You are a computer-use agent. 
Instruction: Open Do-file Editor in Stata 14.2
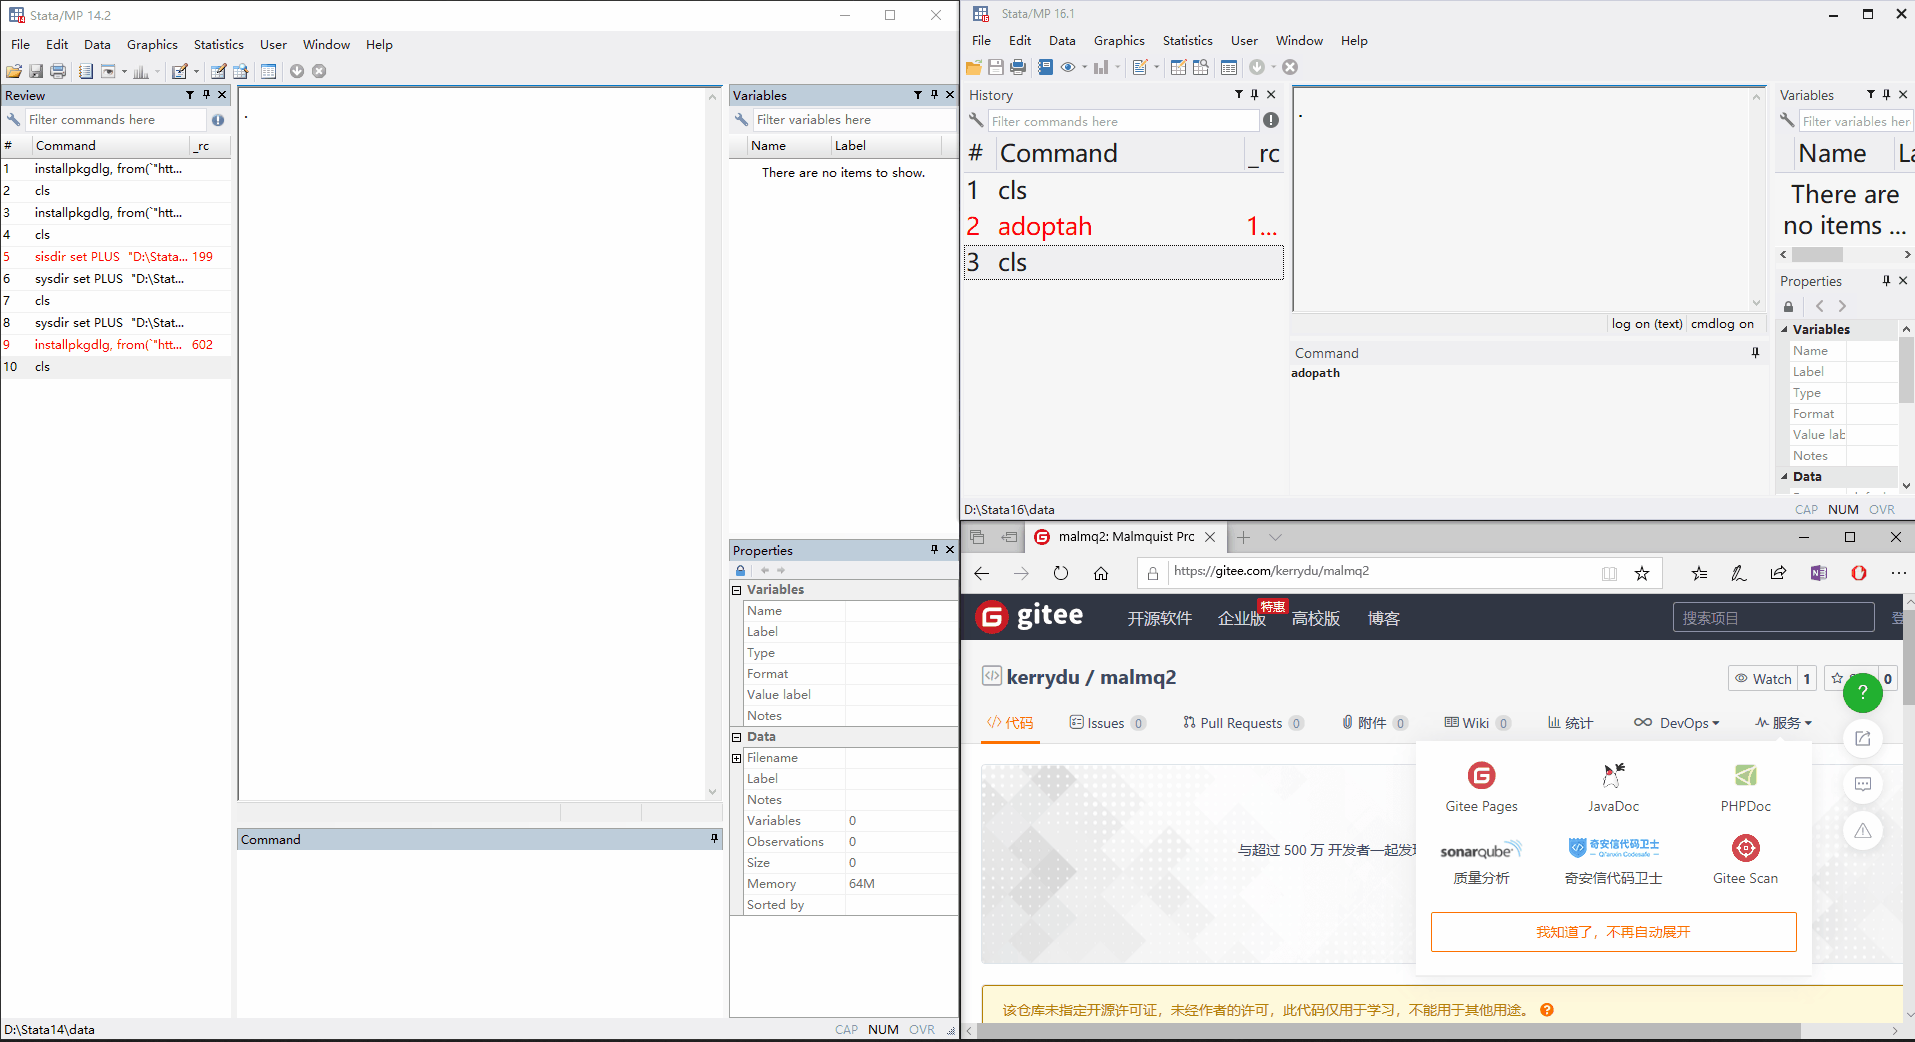pyautogui.click(x=180, y=71)
